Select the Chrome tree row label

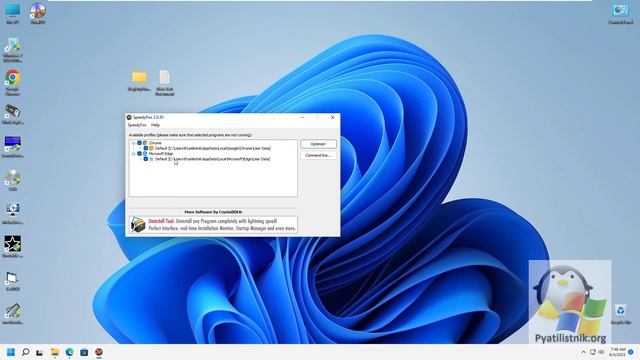pos(155,143)
